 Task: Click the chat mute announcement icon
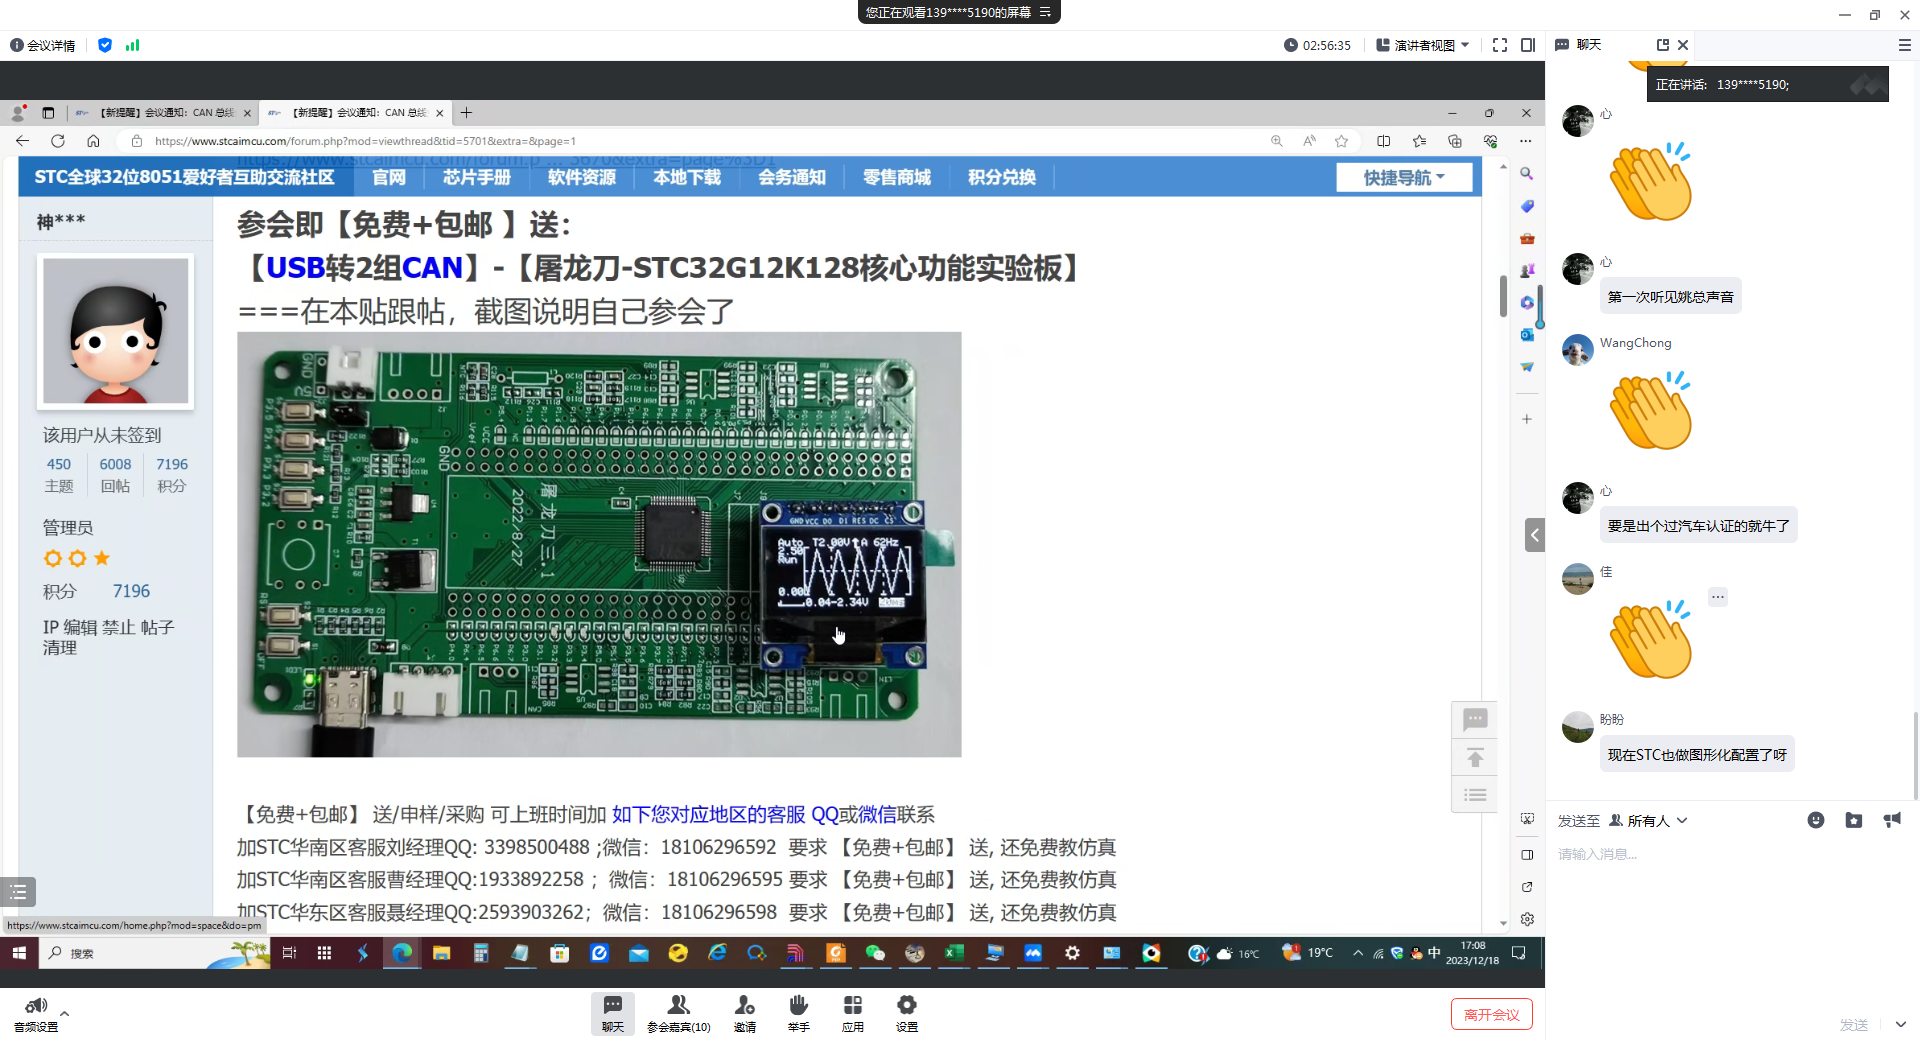1892,820
